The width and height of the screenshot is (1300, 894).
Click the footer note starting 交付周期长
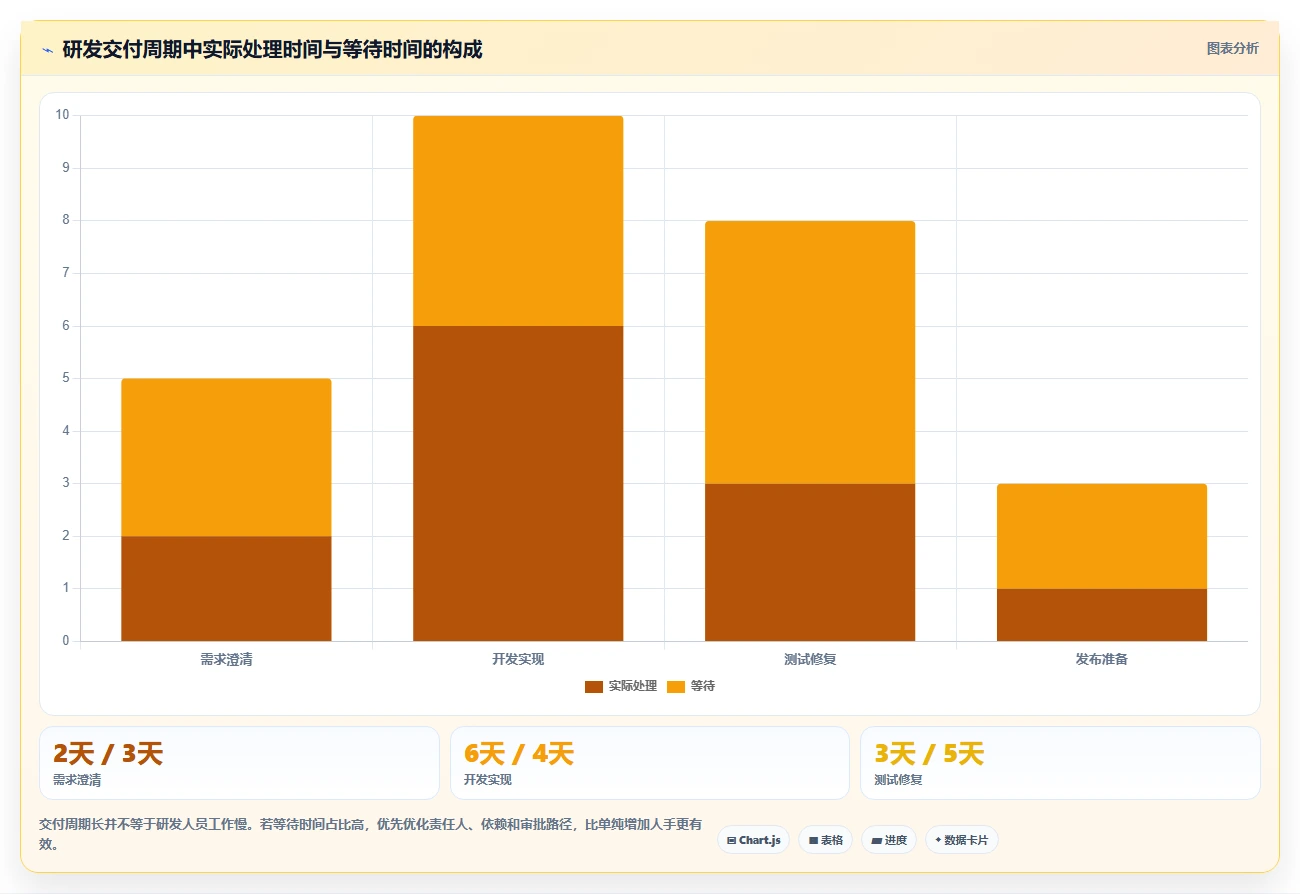click(370, 834)
